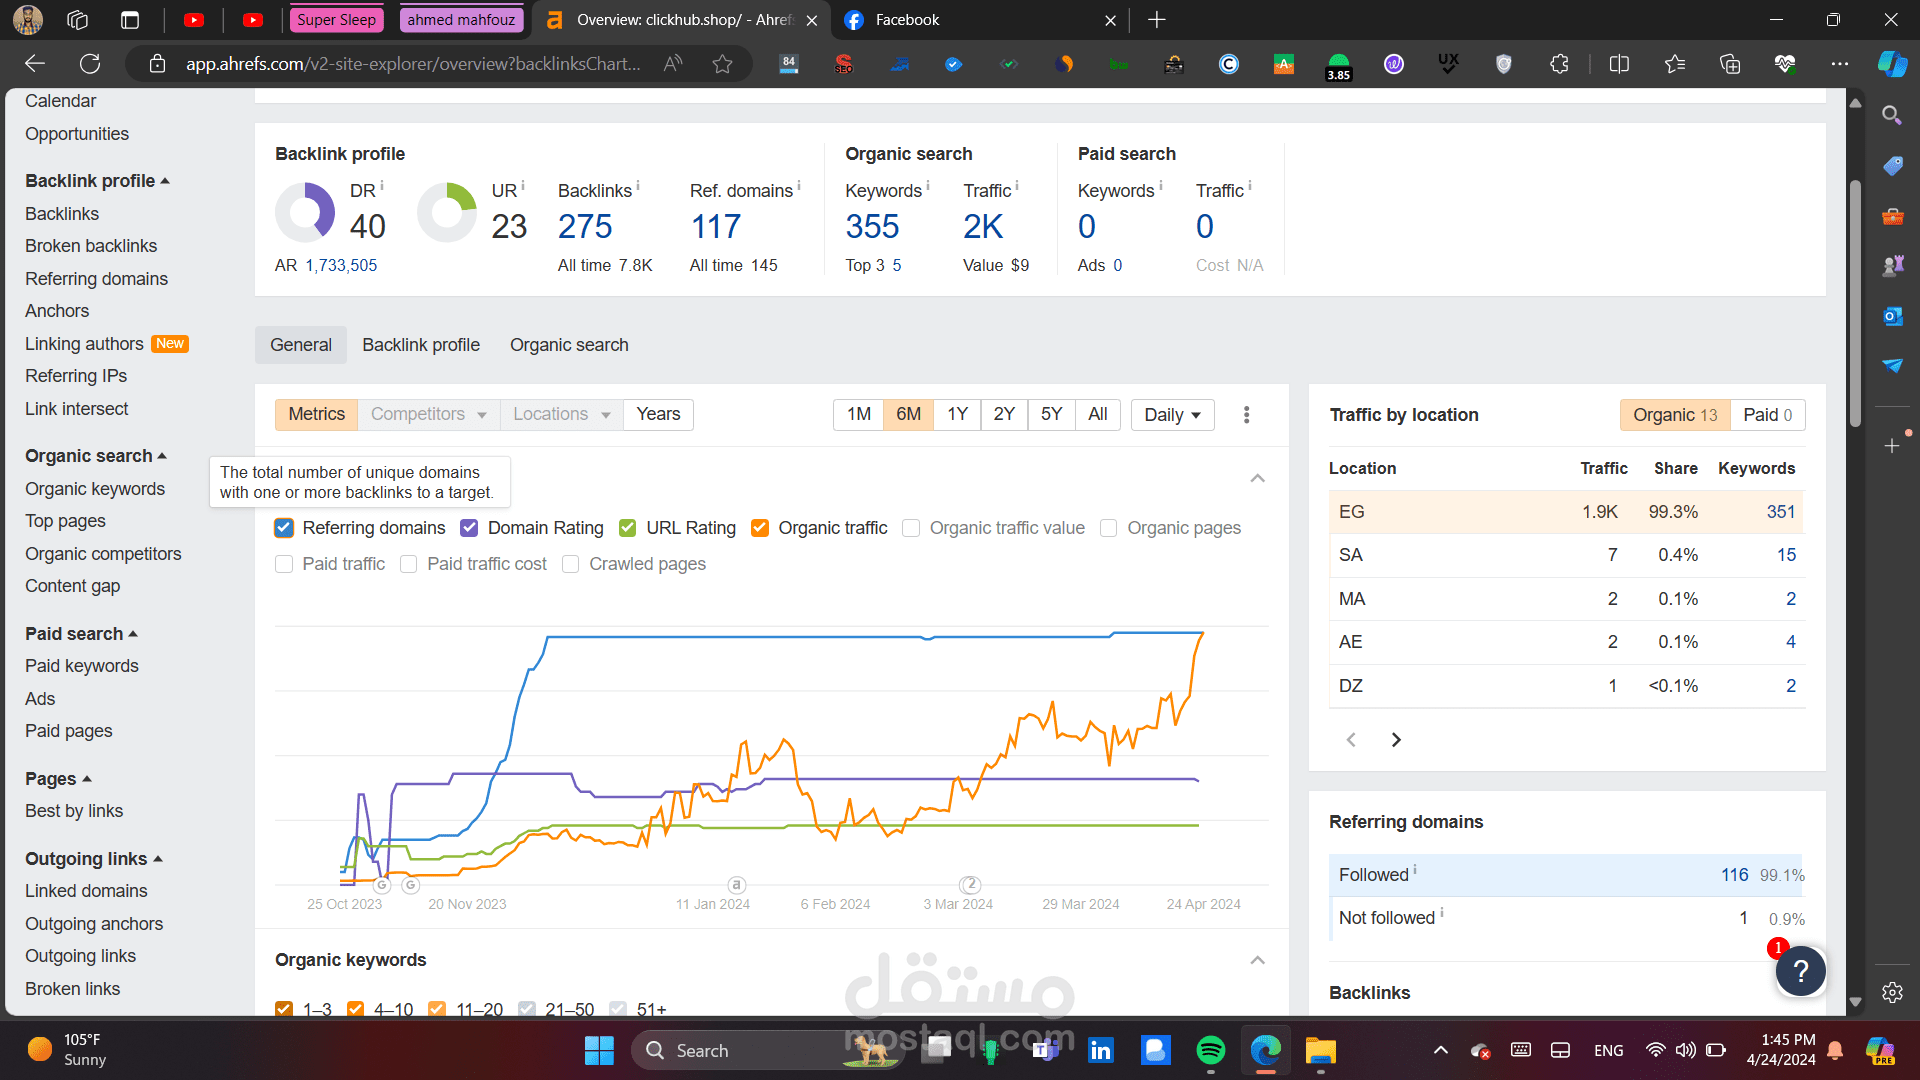Click the browser refresh icon
This screenshot has width=1920, height=1080.
pyautogui.click(x=90, y=64)
